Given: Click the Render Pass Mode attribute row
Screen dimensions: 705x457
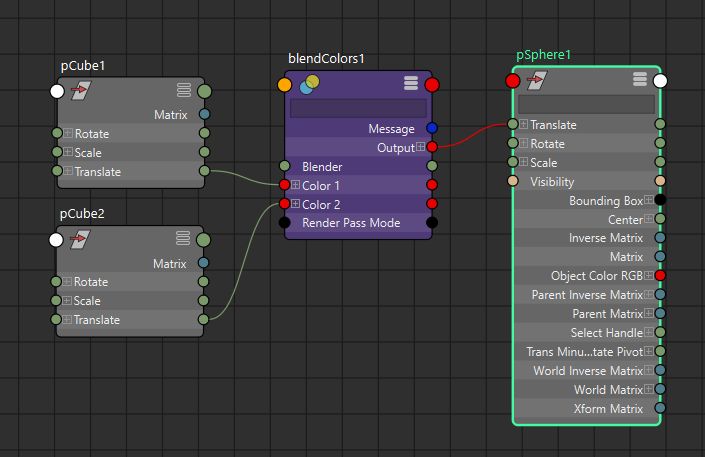Looking at the screenshot, I should 351,223.
